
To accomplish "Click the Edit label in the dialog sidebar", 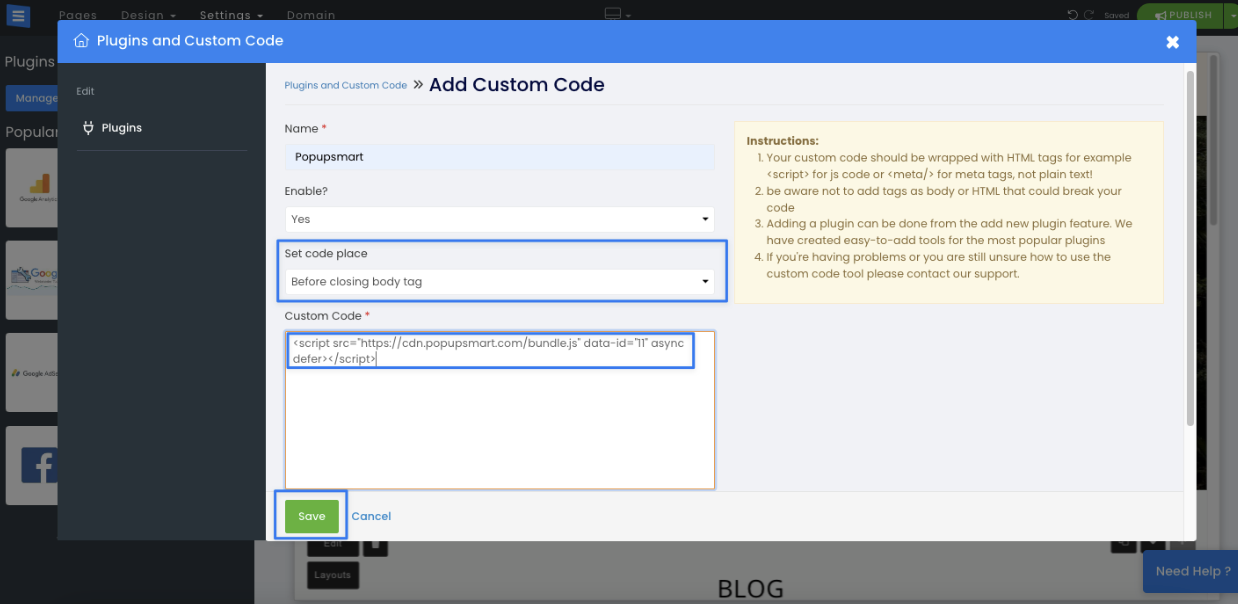I will 85,91.
